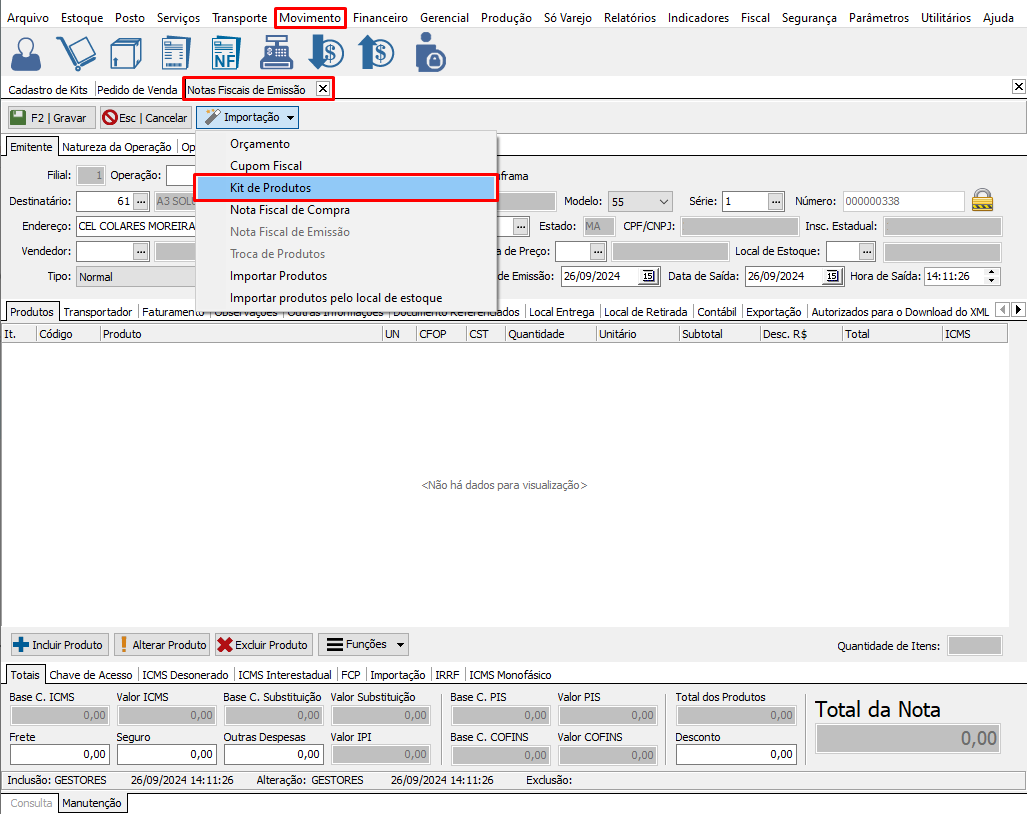
Task: Expand the Funções dropdown button
Action: 401,645
